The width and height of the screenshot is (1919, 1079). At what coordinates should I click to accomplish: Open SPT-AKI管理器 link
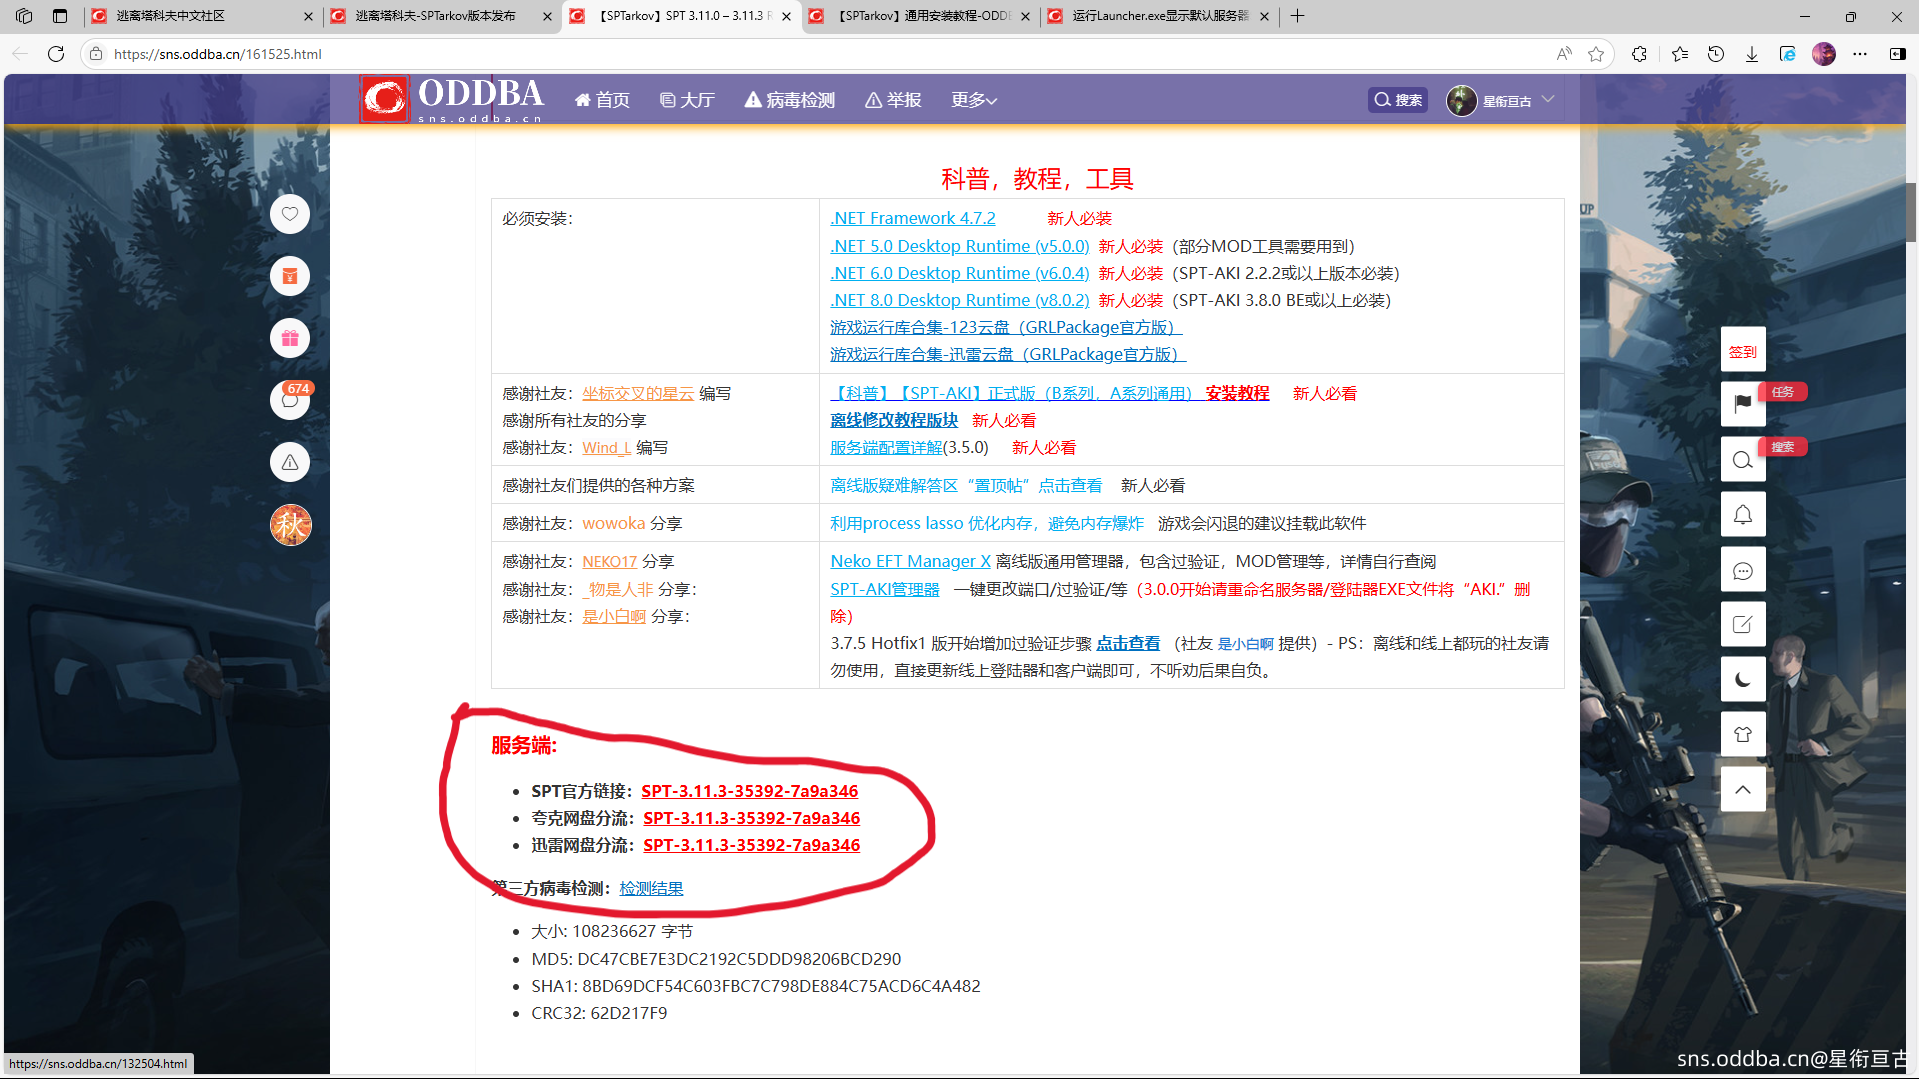coord(885,589)
